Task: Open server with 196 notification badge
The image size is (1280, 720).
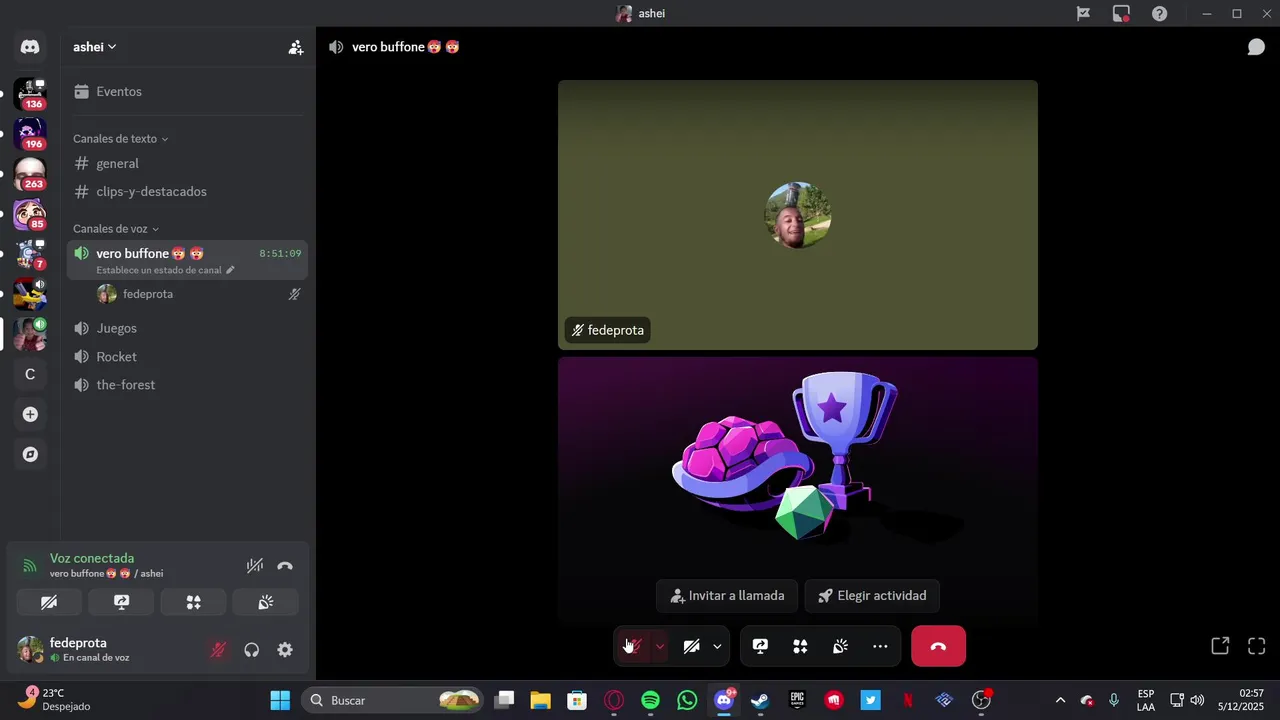Action: coord(30,134)
